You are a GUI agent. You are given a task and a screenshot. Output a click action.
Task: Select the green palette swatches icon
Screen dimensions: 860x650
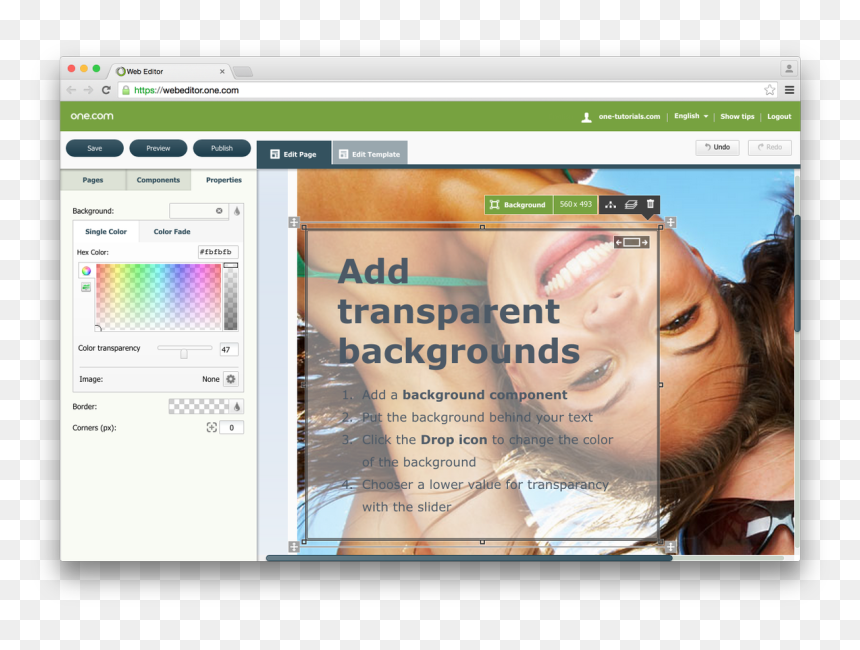point(86,287)
